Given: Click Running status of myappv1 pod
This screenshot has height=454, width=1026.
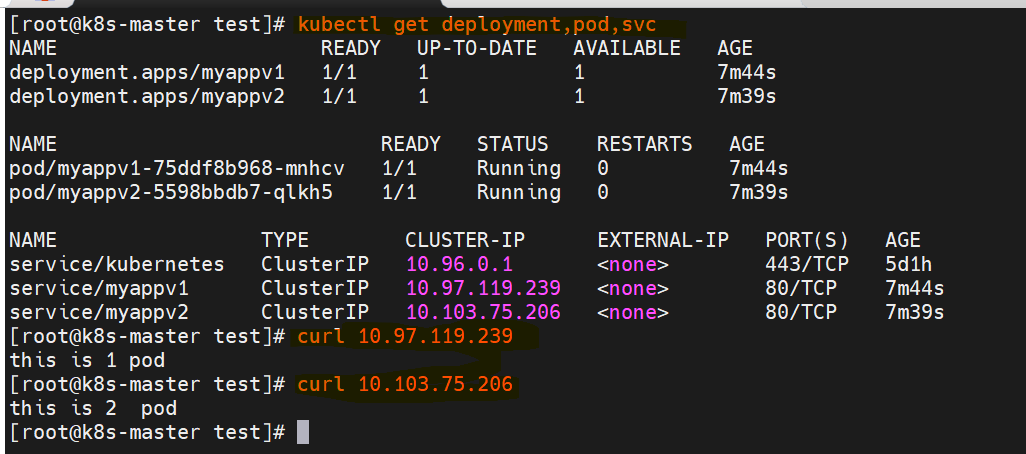Looking at the screenshot, I should pos(519,169).
